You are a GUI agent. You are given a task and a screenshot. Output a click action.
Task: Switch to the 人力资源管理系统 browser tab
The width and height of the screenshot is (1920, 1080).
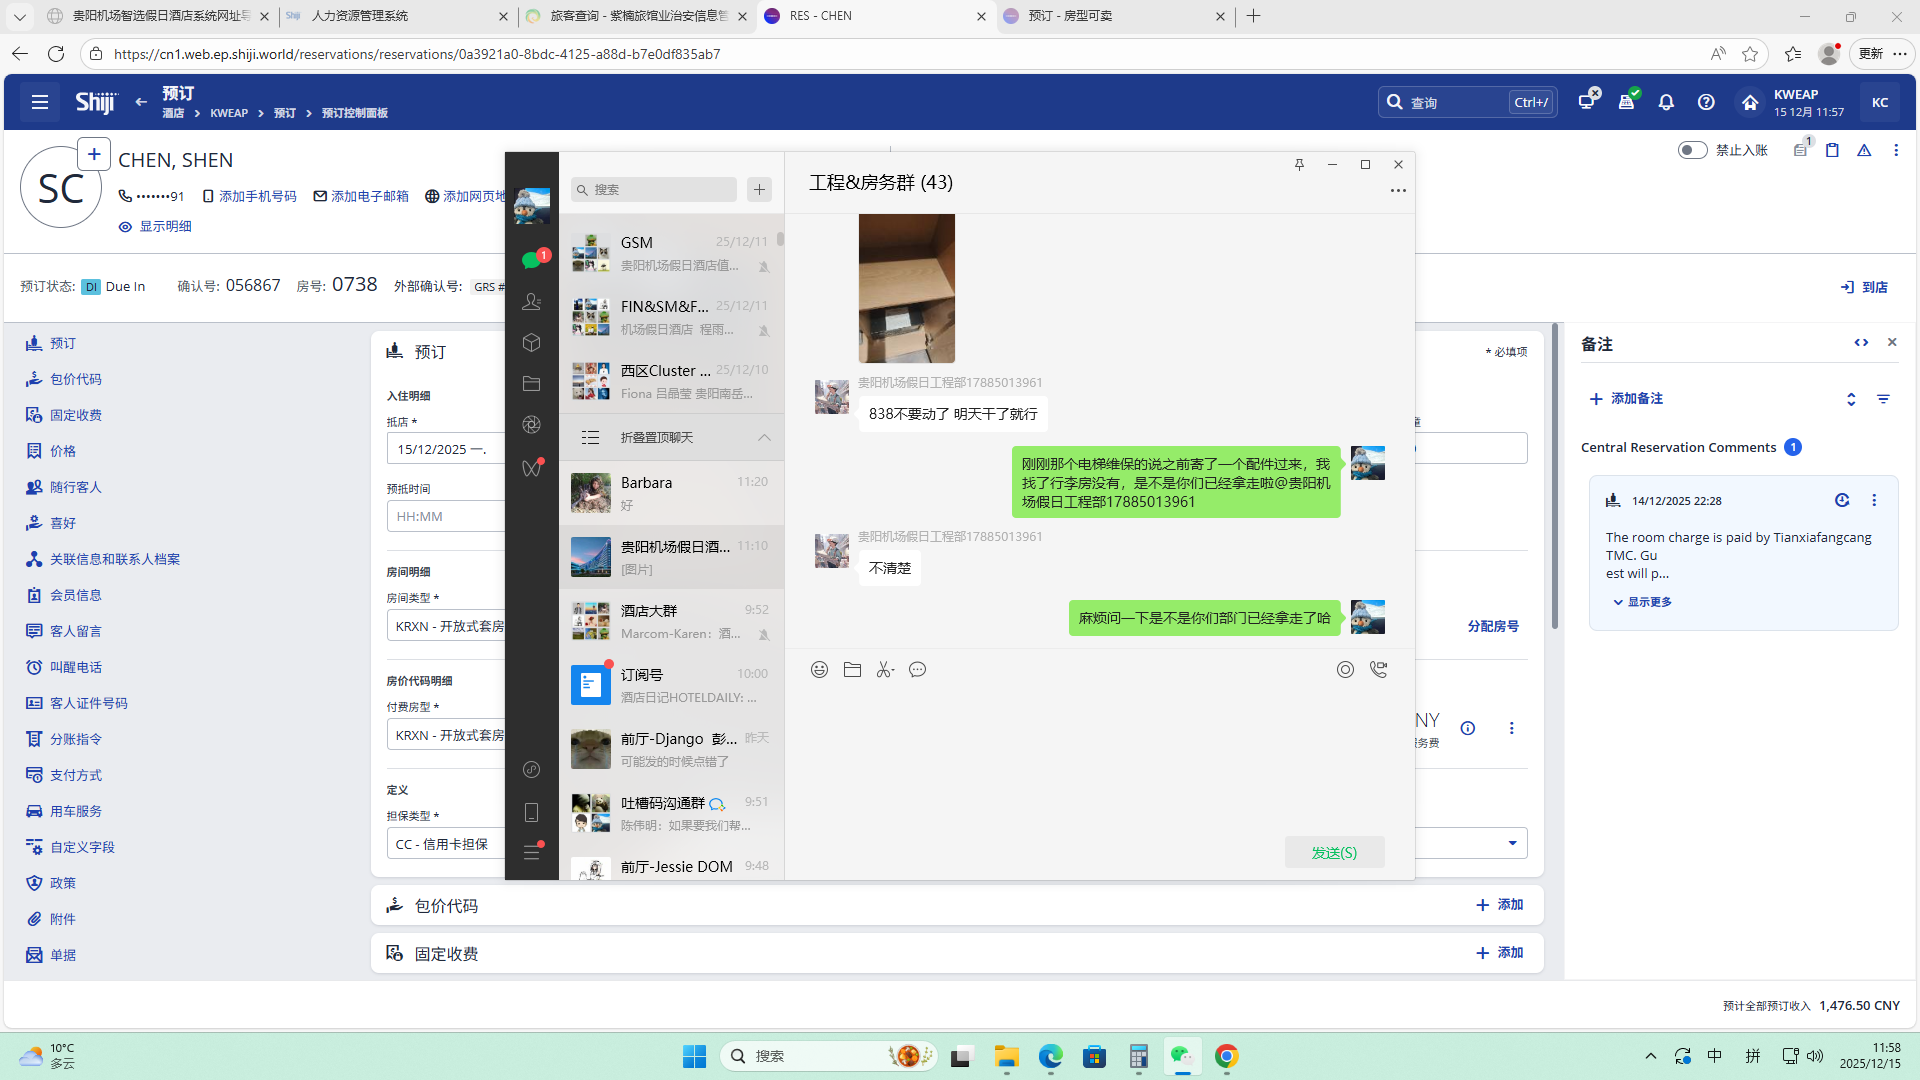click(360, 16)
